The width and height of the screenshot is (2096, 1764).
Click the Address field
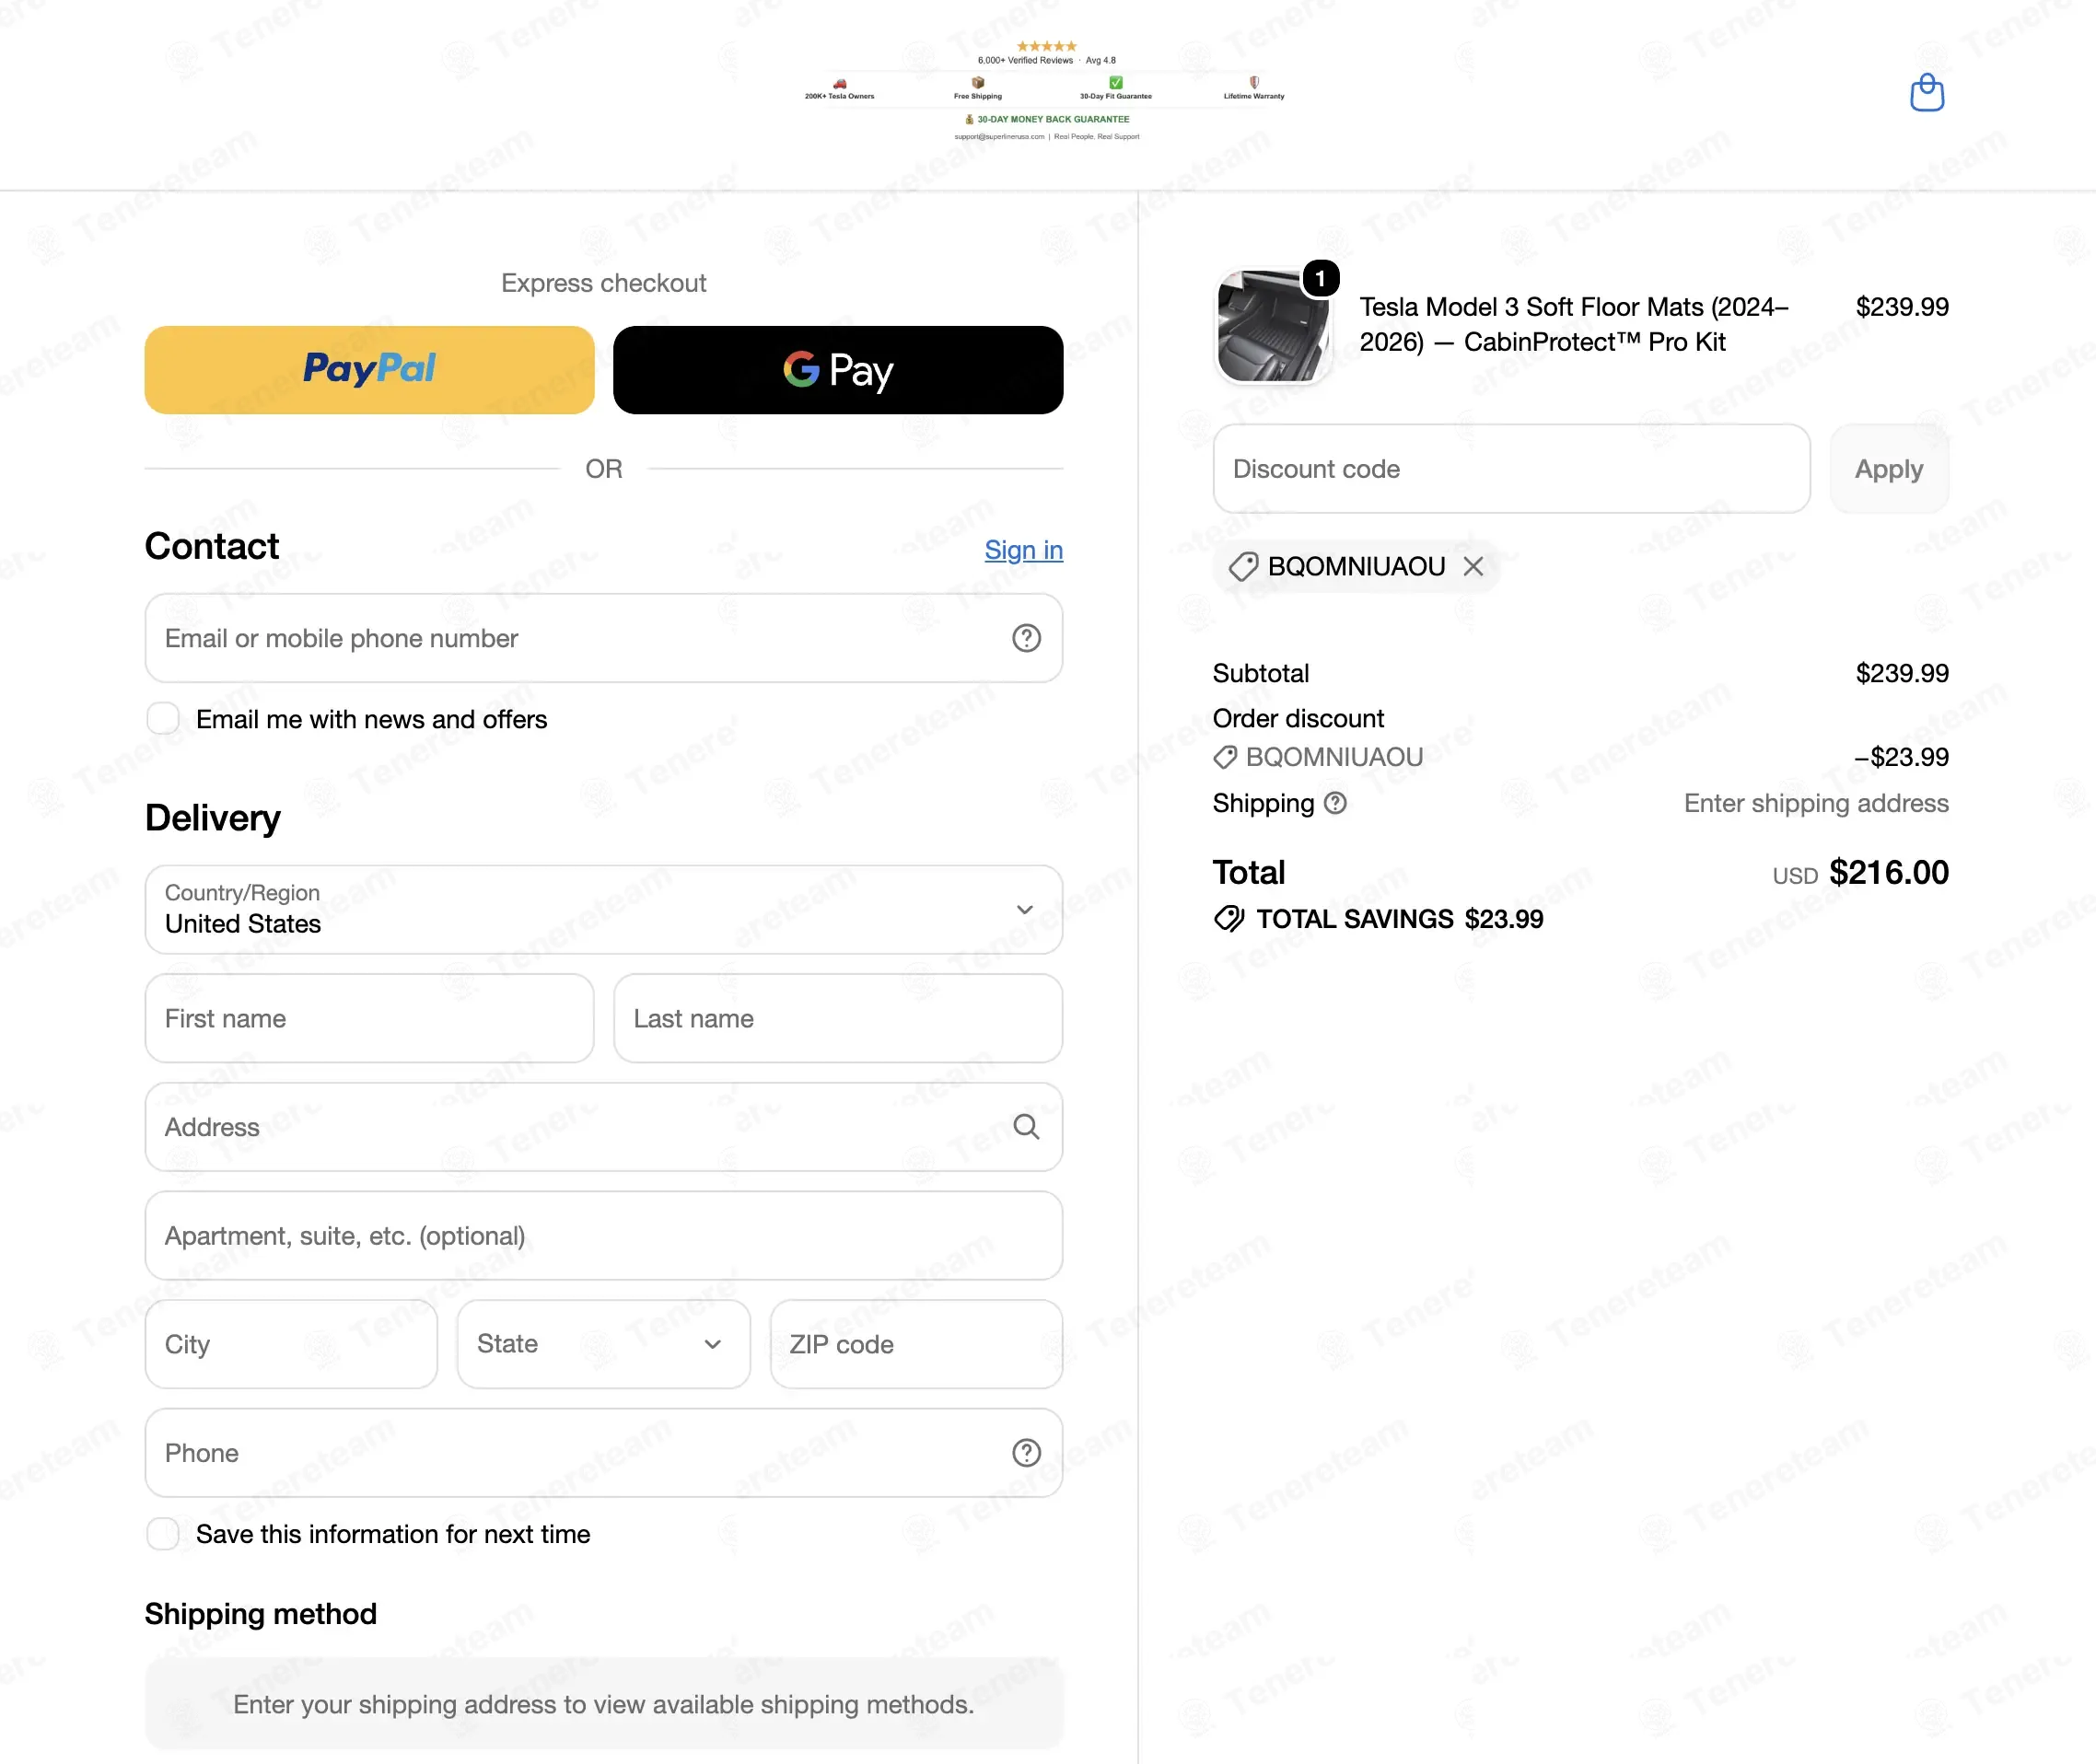[603, 1127]
